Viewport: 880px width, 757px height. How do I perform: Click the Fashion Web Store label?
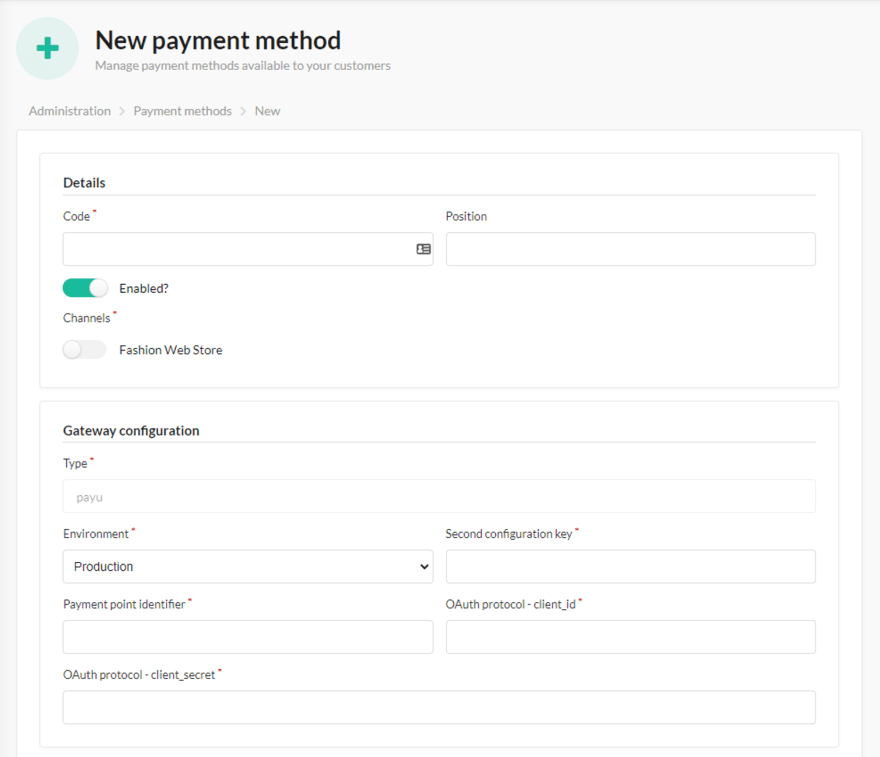(x=171, y=350)
